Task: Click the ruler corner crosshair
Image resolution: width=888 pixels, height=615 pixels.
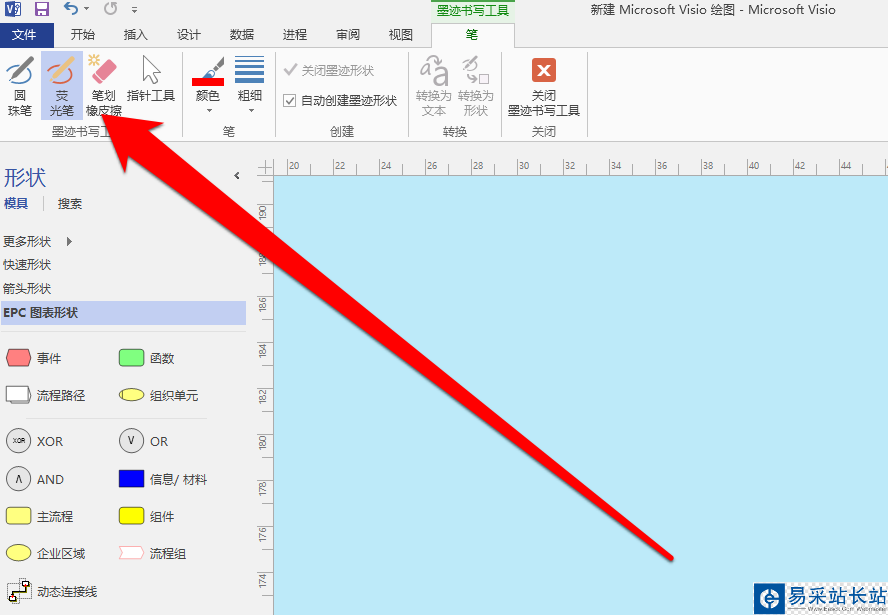Action: coord(264,167)
